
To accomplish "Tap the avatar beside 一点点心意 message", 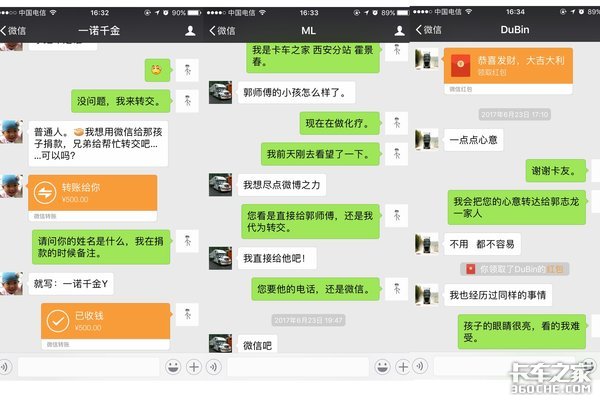I will [428, 139].
